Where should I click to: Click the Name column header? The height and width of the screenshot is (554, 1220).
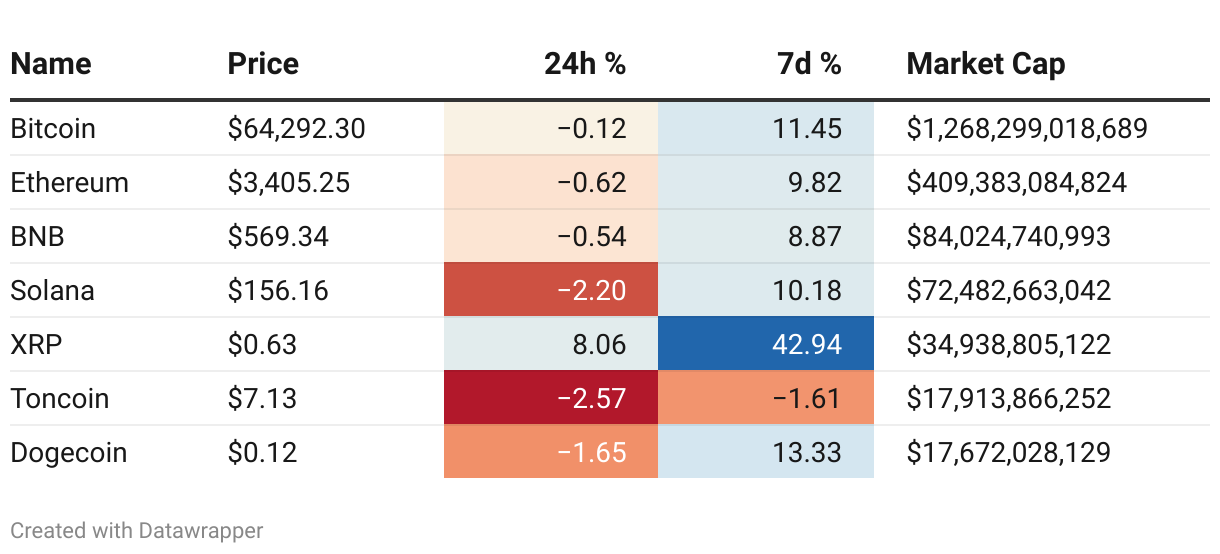pyautogui.click(x=51, y=64)
